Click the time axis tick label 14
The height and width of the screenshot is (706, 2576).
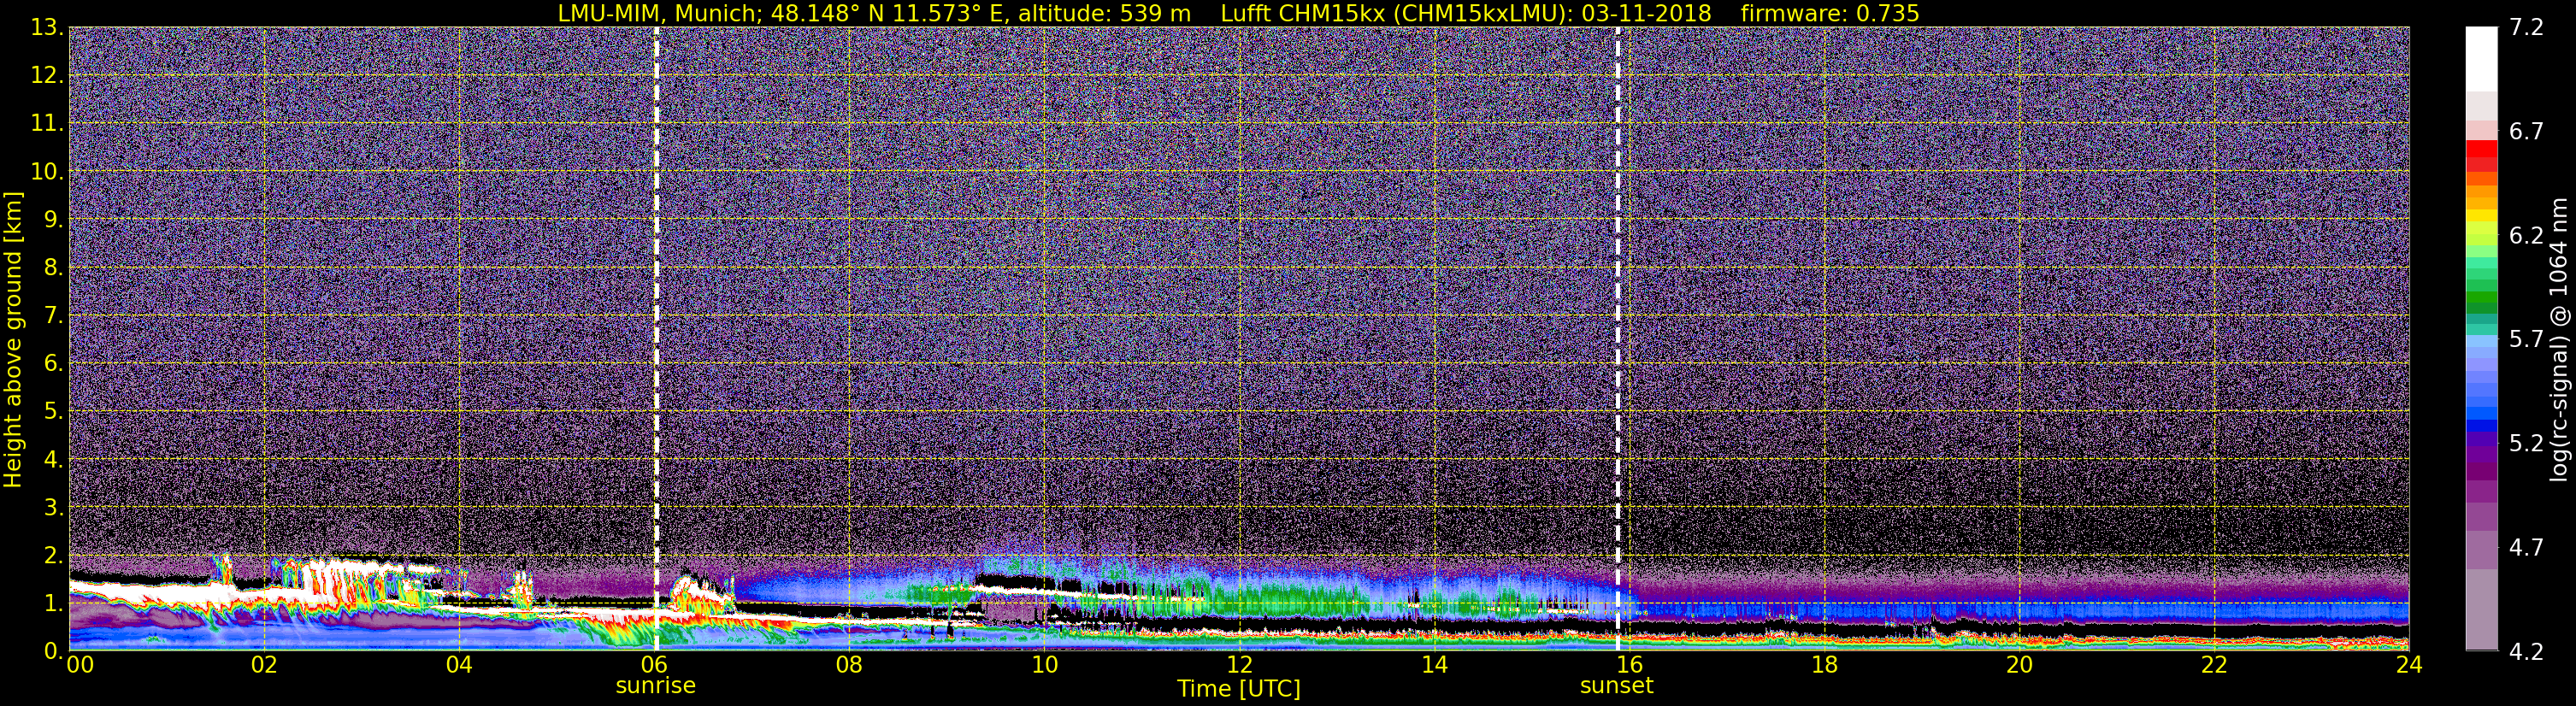coord(1434,665)
